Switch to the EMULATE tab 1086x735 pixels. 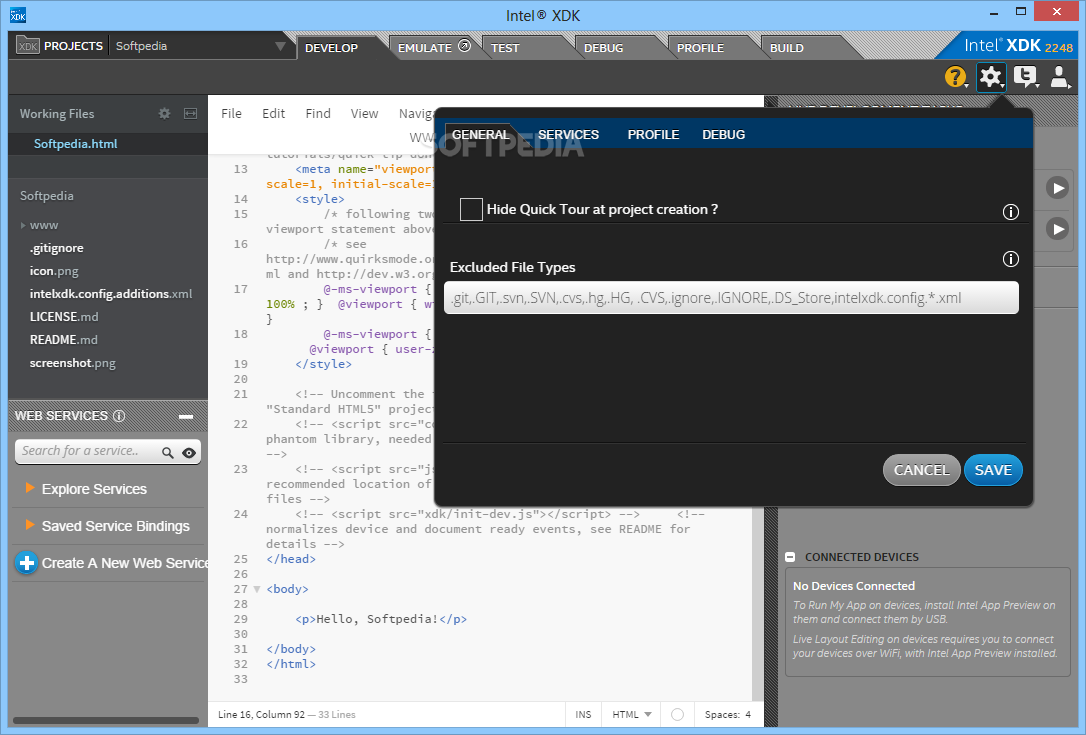[x=425, y=48]
